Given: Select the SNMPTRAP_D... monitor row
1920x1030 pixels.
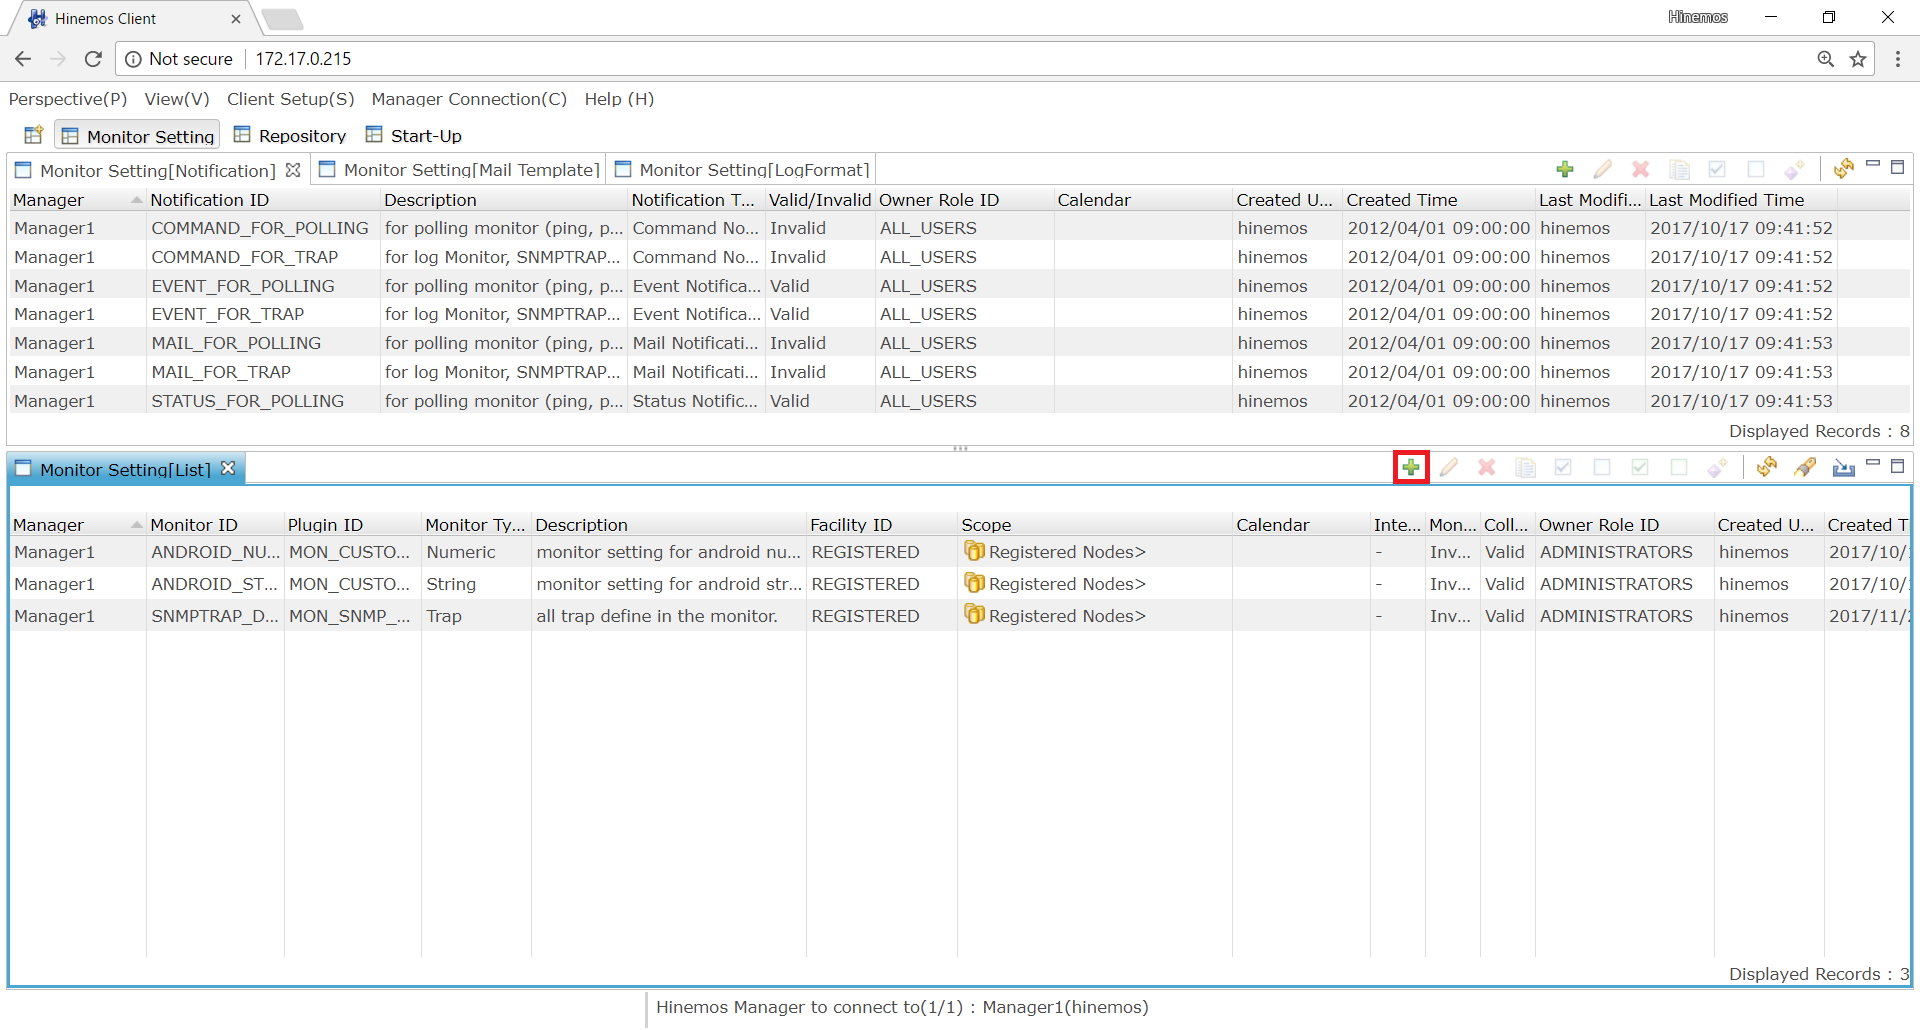Looking at the screenshot, I should pyautogui.click(x=960, y=616).
